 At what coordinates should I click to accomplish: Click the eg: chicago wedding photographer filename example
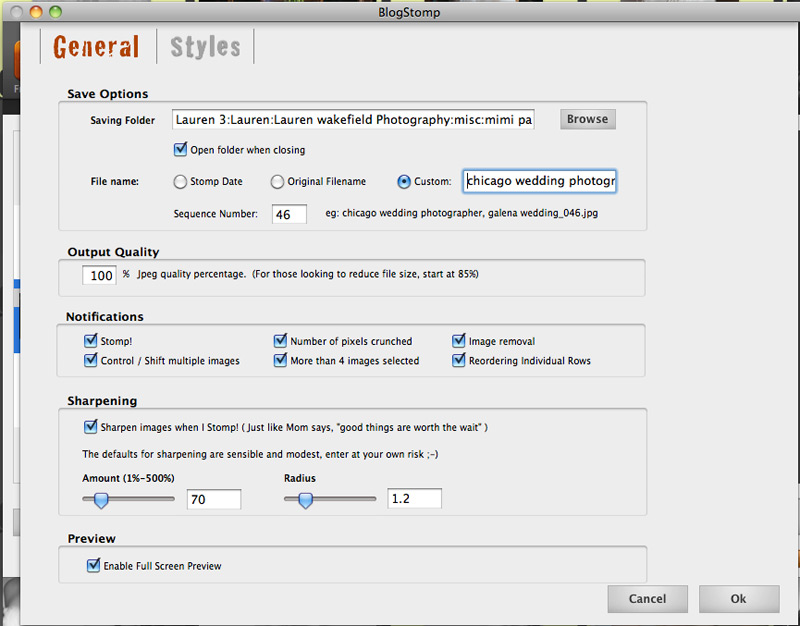(462, 213)
